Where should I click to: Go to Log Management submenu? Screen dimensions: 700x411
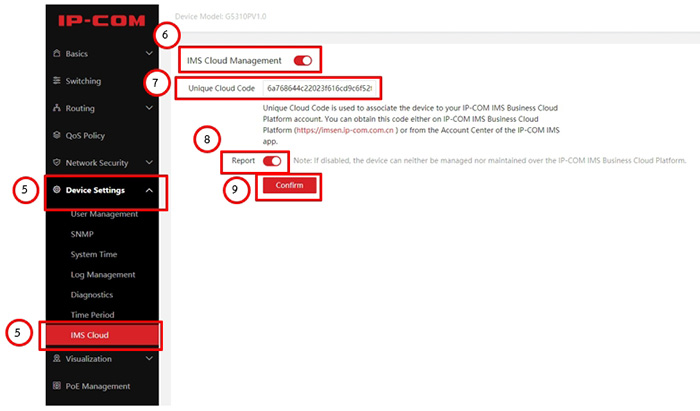click(x=102, y=274)
